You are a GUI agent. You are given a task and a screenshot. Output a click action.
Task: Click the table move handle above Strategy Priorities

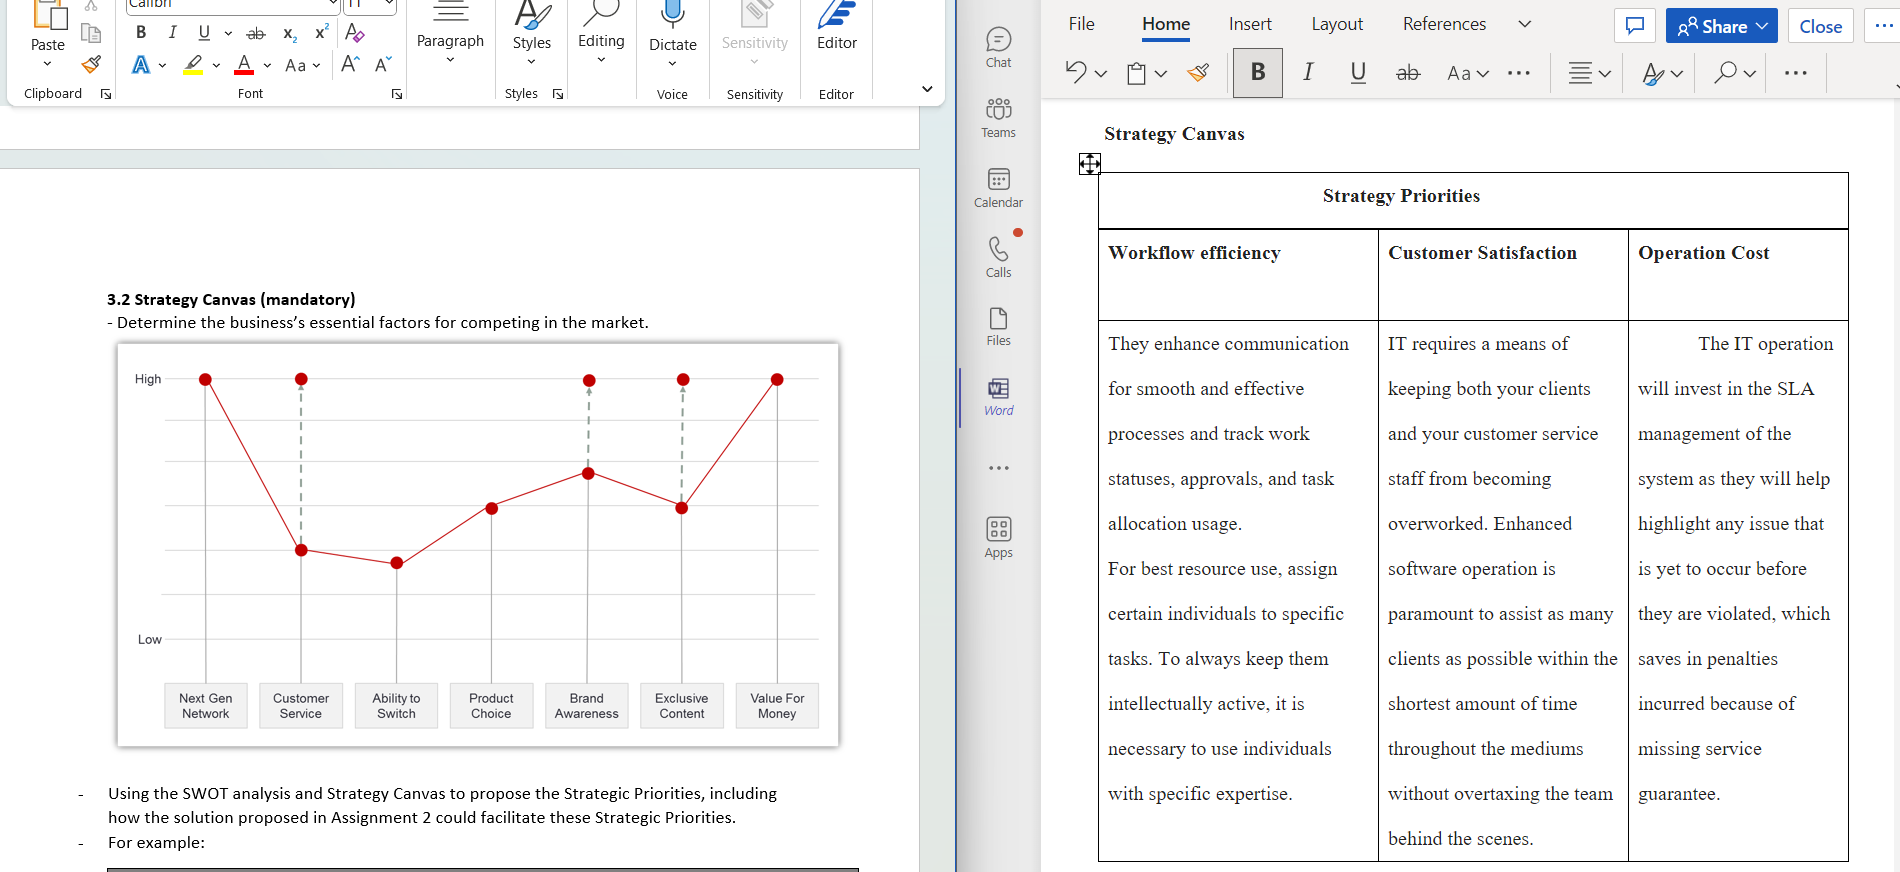click(1090, 164)
